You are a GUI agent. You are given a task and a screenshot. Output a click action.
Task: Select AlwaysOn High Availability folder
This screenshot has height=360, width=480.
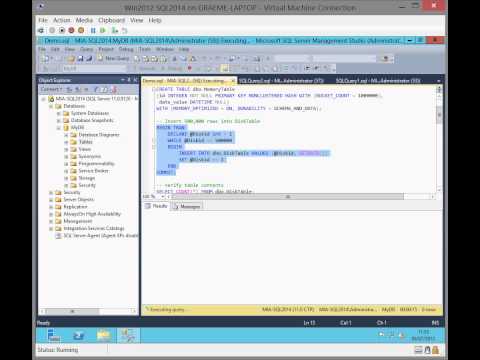coord(92,214)
